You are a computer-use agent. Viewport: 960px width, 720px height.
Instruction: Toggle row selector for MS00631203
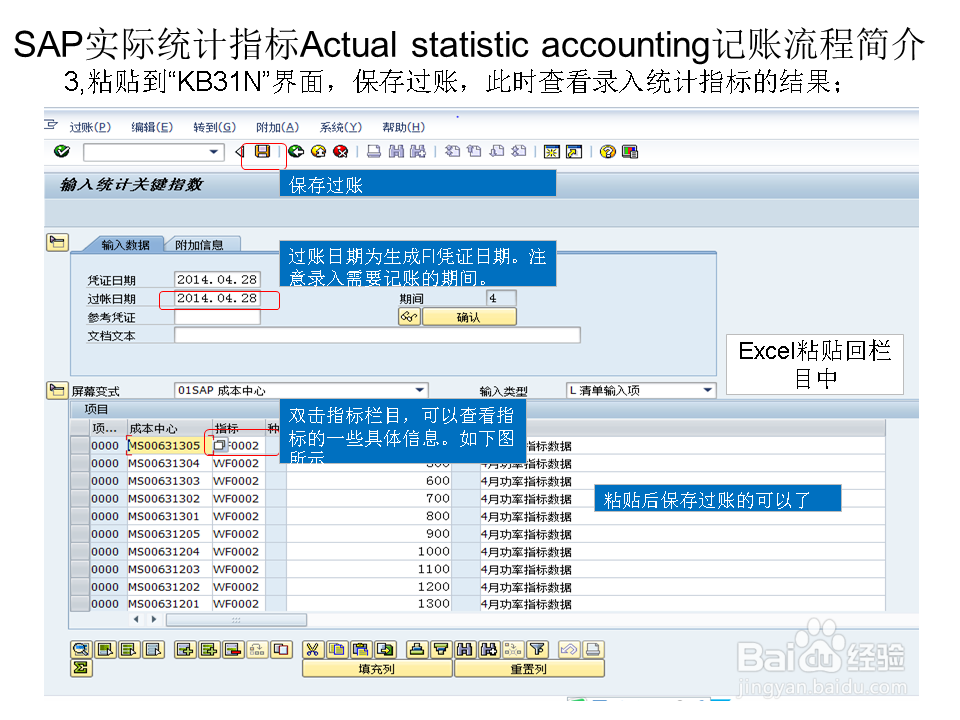point(80,569)
